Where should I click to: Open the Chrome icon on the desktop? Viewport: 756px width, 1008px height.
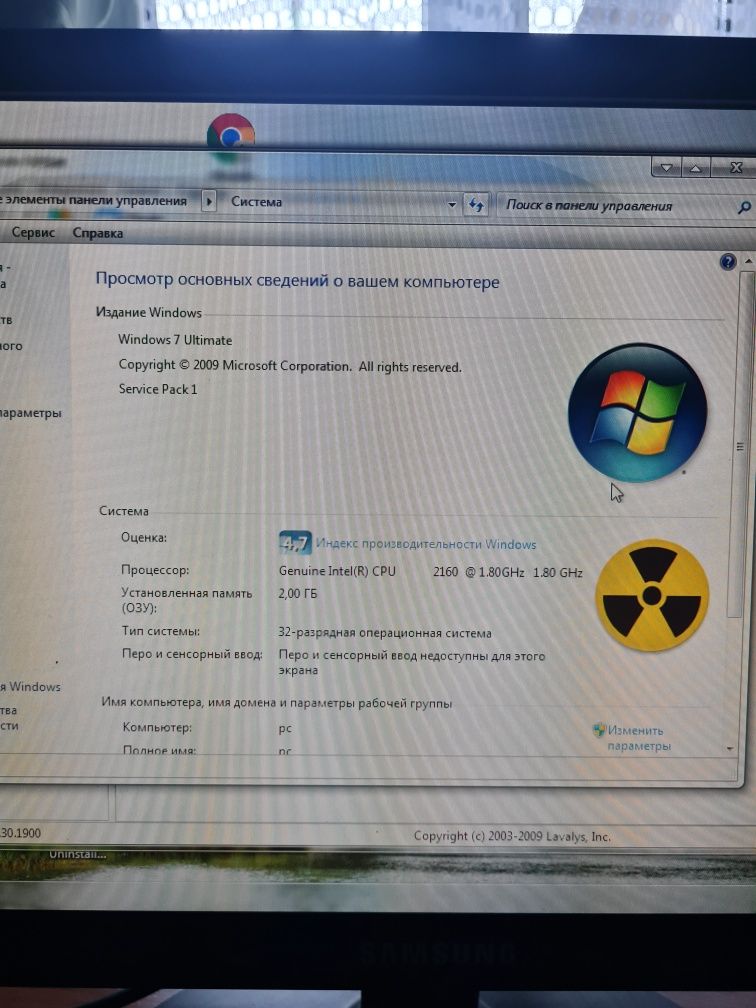[x=231, y=137]
